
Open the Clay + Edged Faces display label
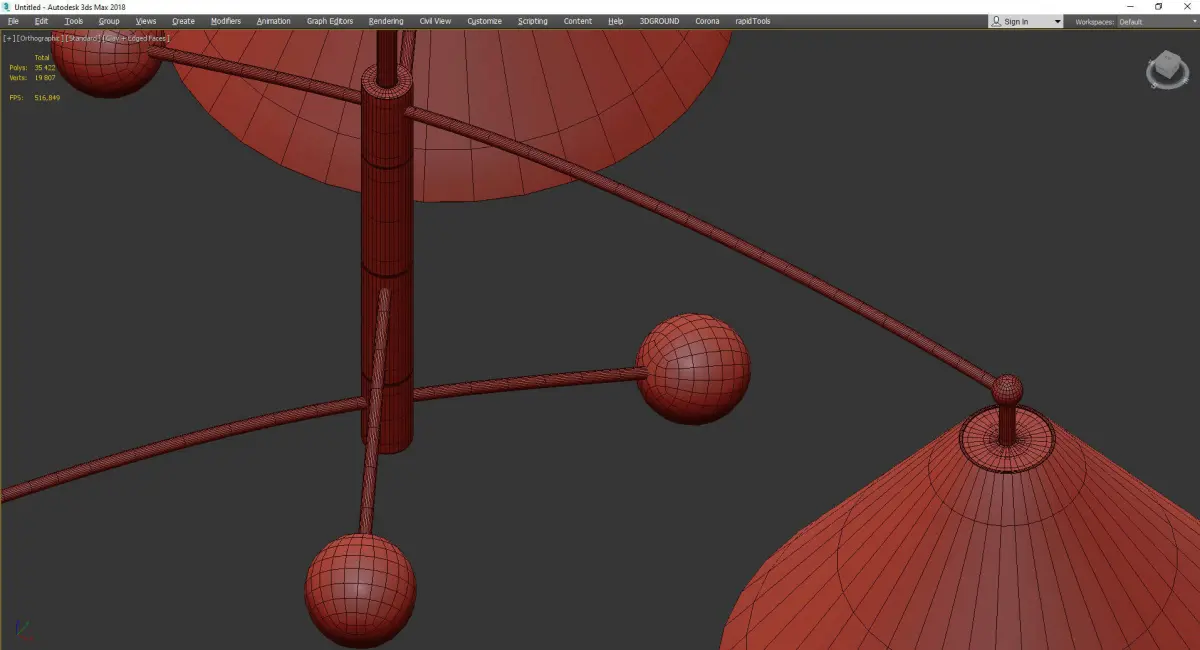136,38
